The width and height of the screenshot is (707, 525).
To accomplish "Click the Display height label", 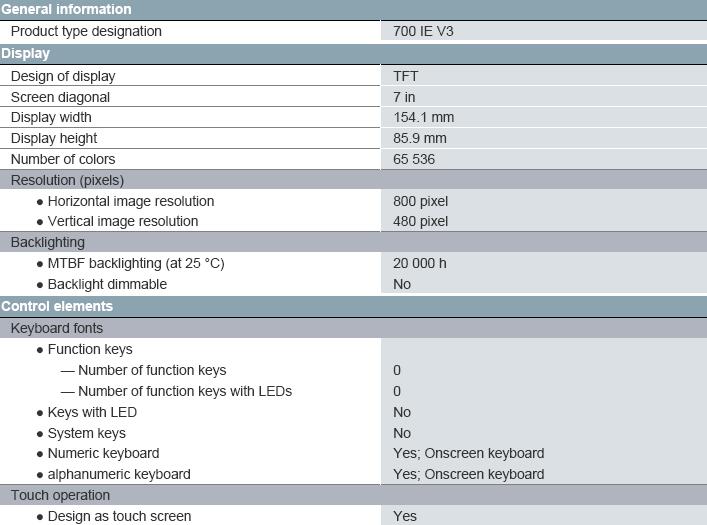I will coord(54,138).
